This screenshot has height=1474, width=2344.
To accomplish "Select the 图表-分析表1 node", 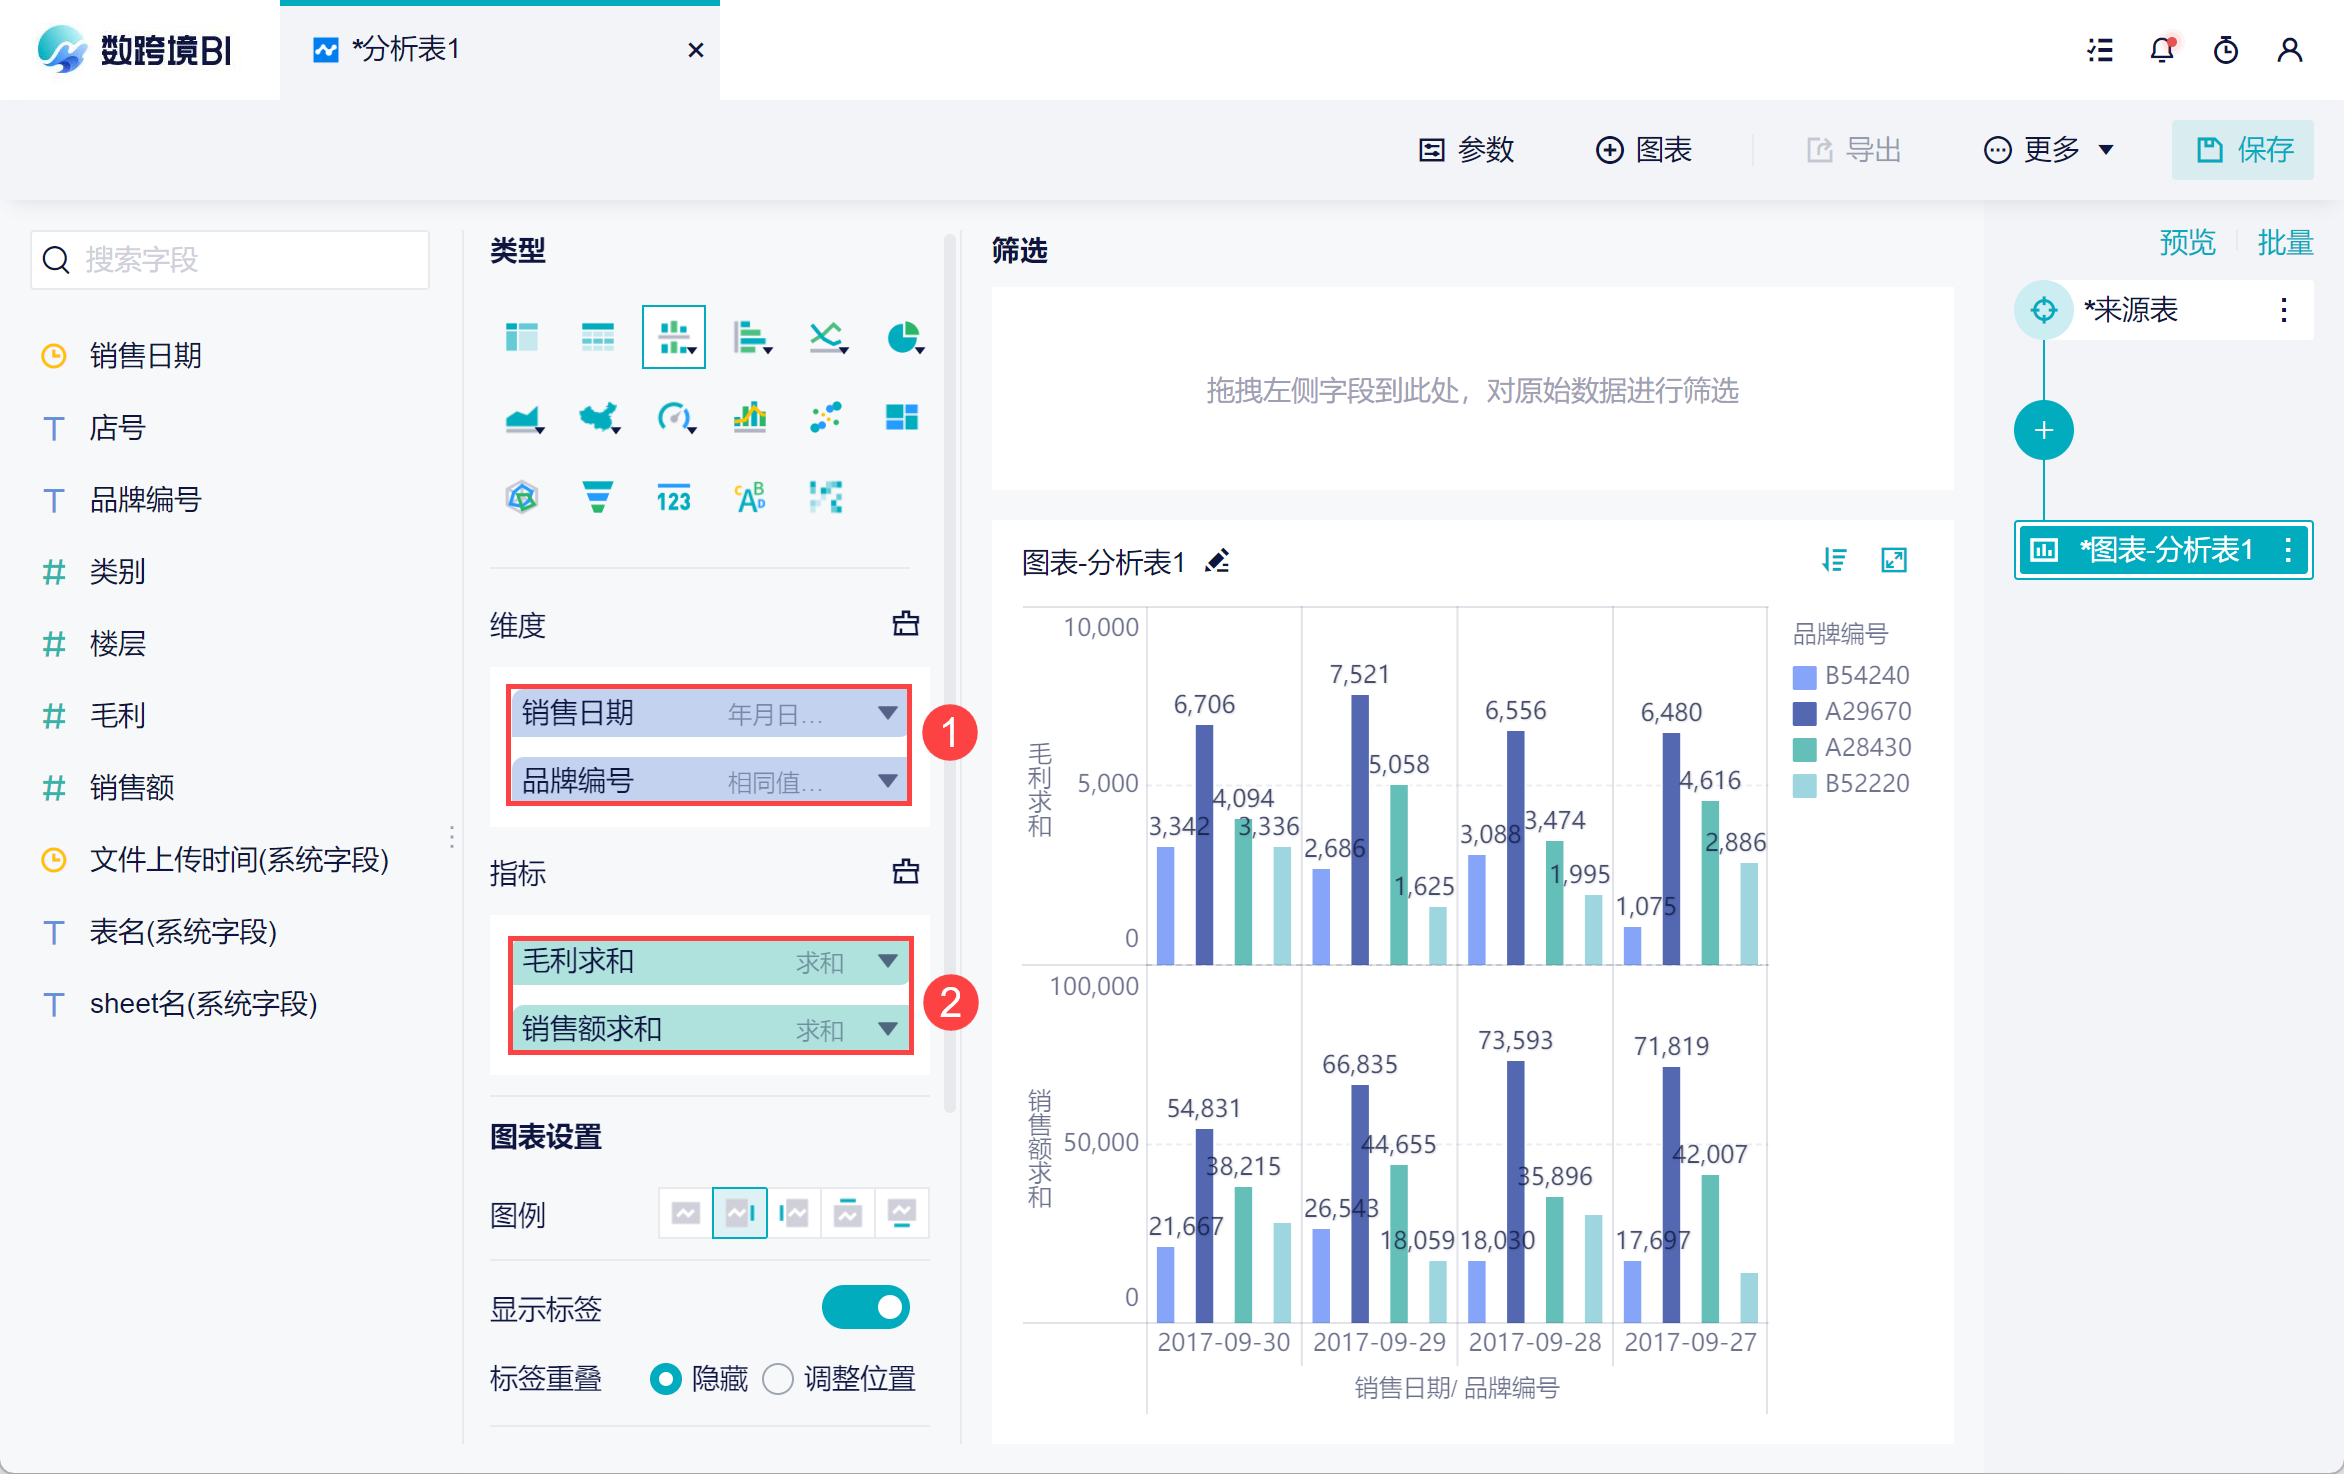I will coord(2164,550).
